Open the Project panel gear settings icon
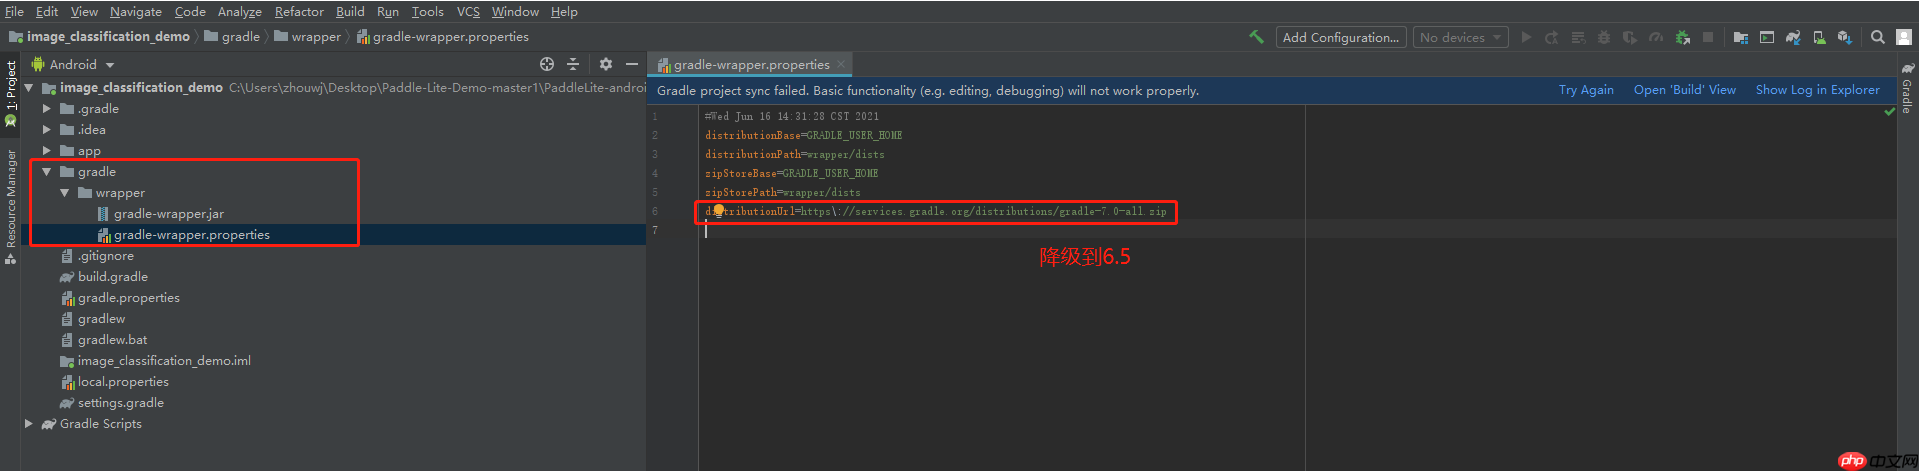Screen dimensions: 1919x471 tap(606, 64)
